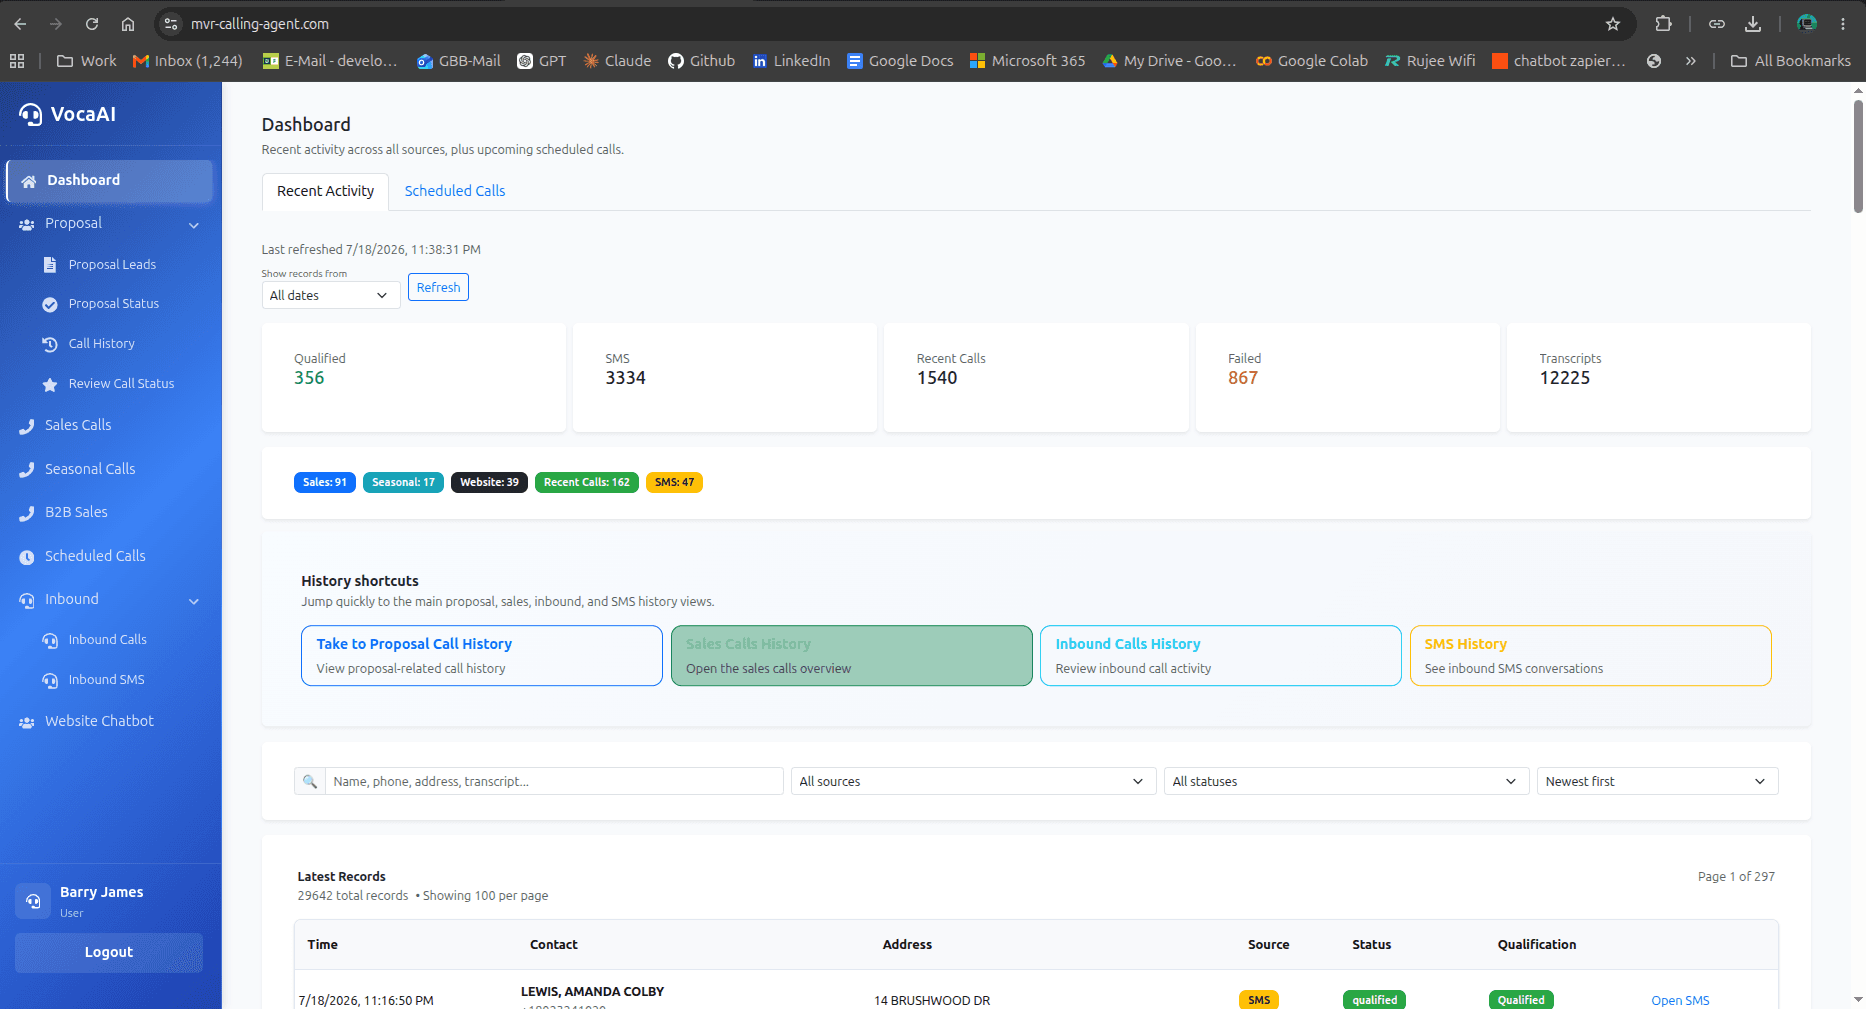The image size is (1866, 1009).
Task: Show more bookmarks with double chevron
Action: pos(1690,61)
